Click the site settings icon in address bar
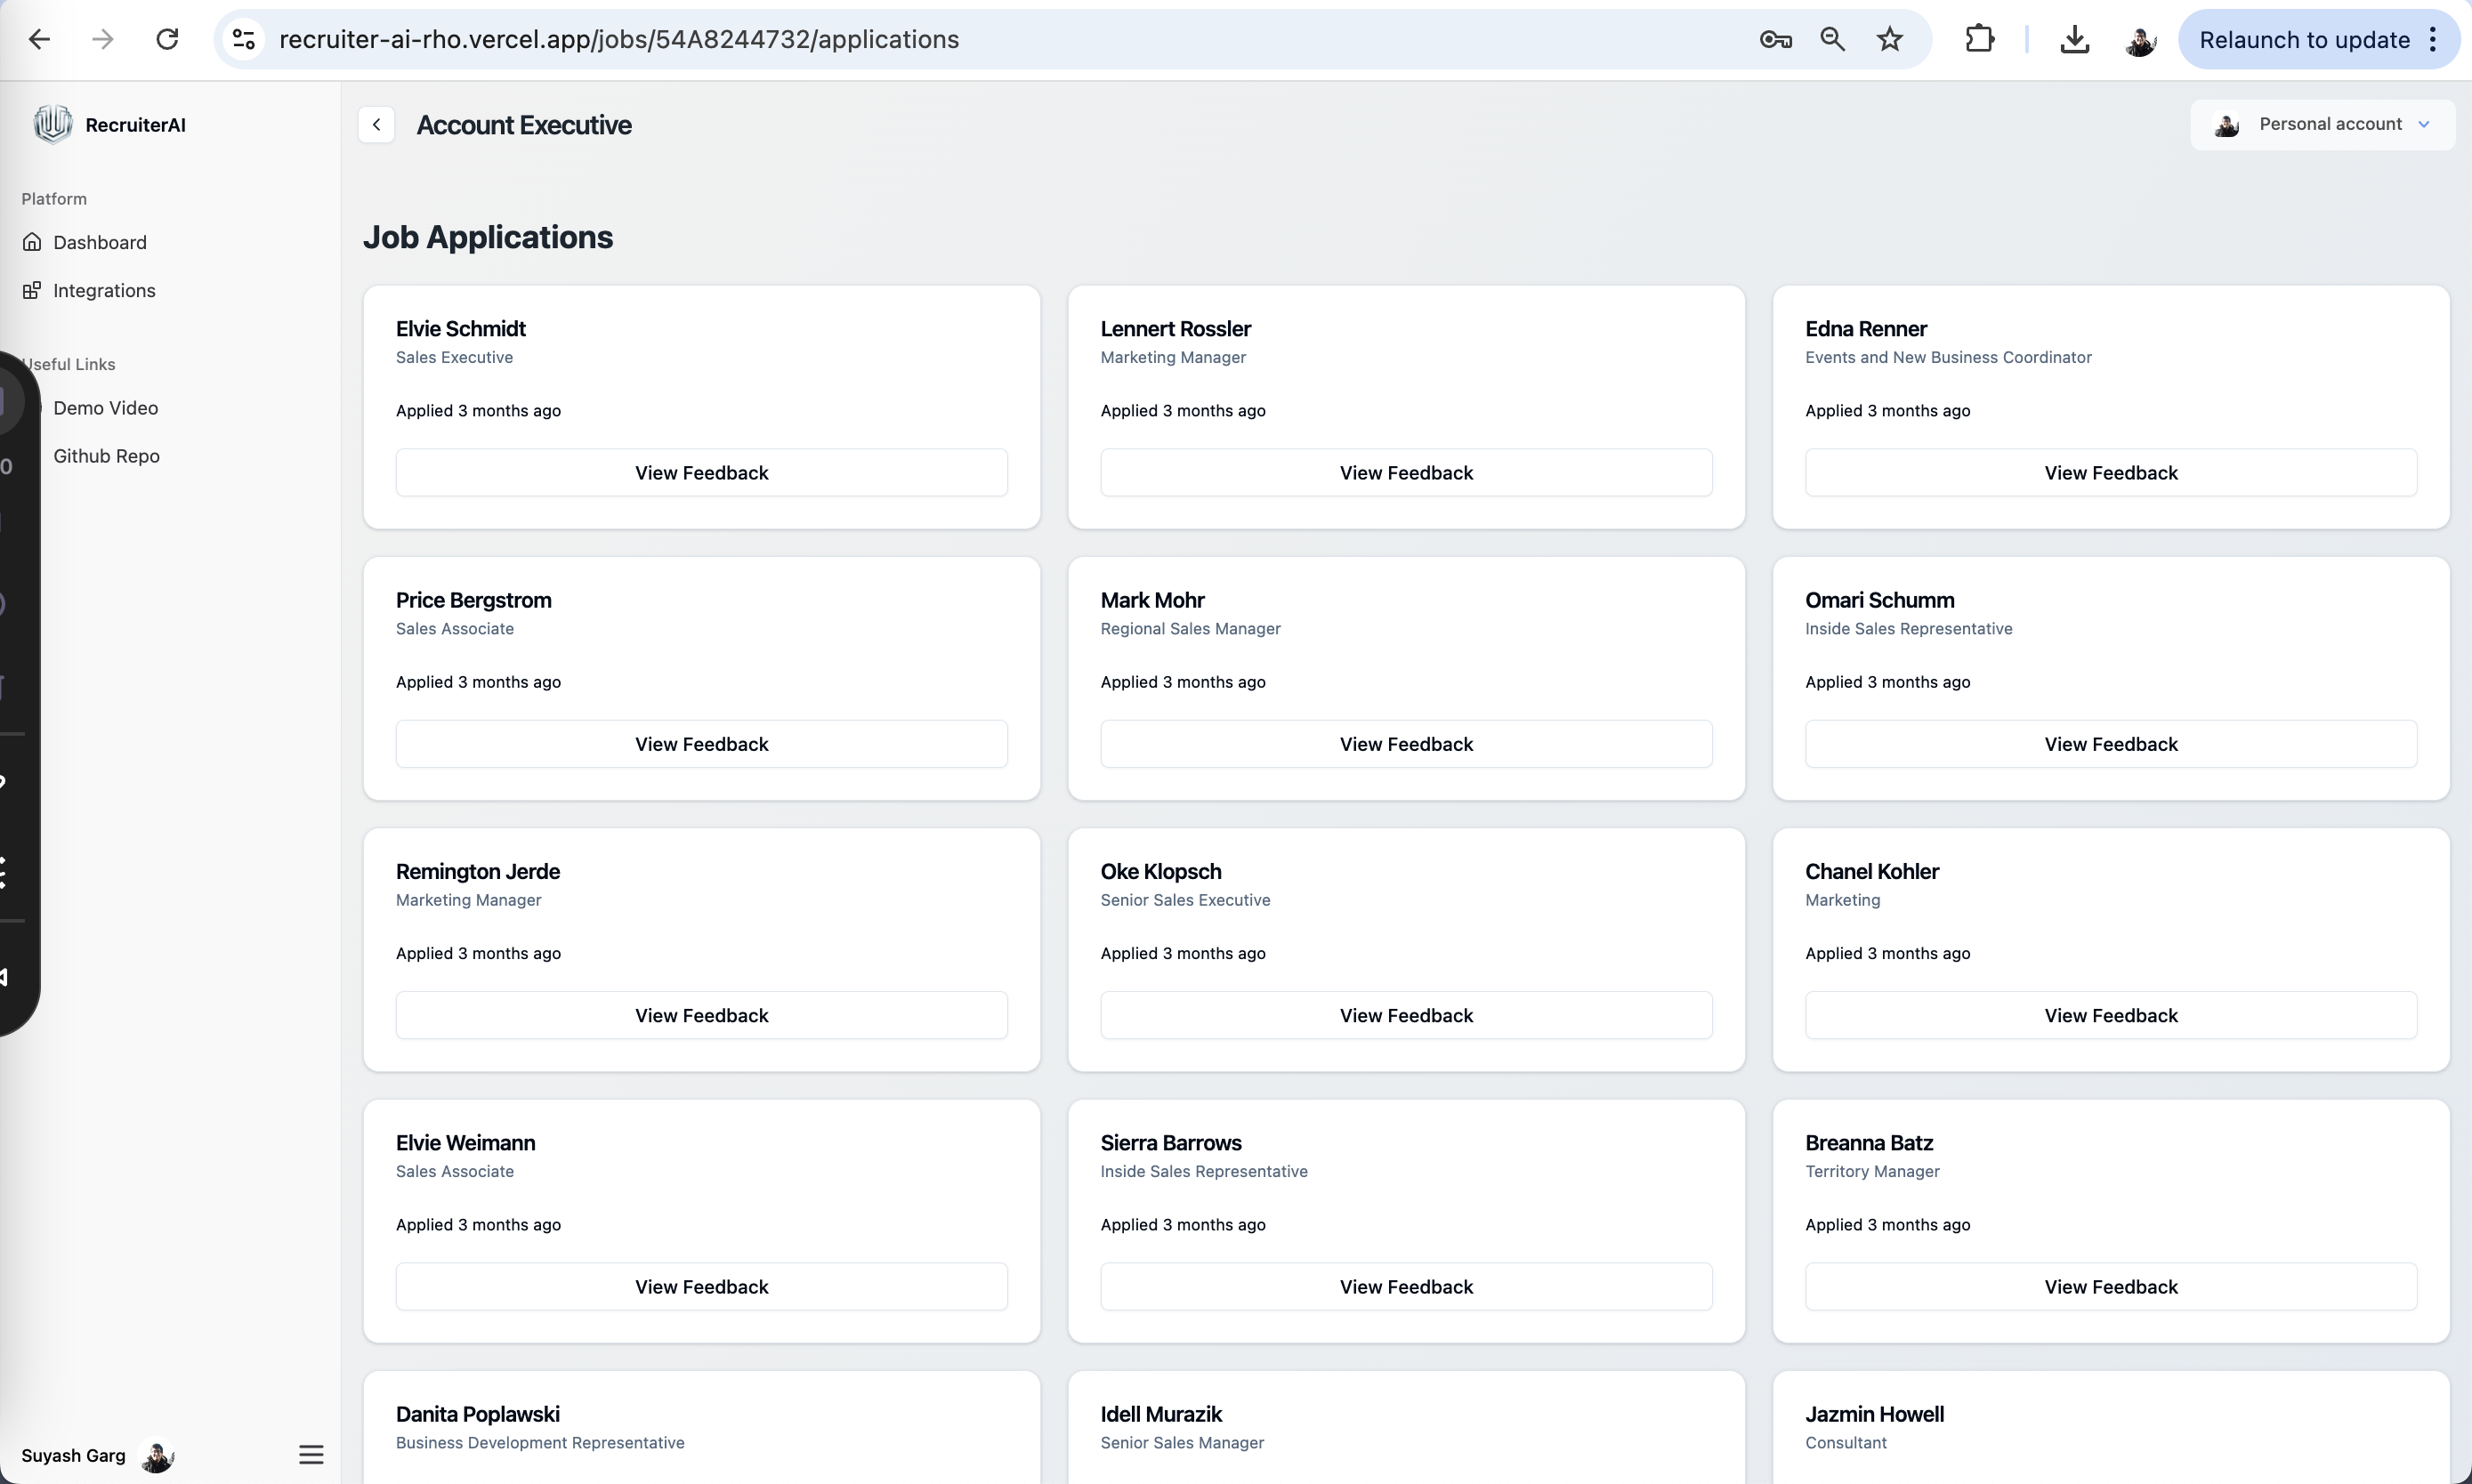 click(x=244, y=39)
